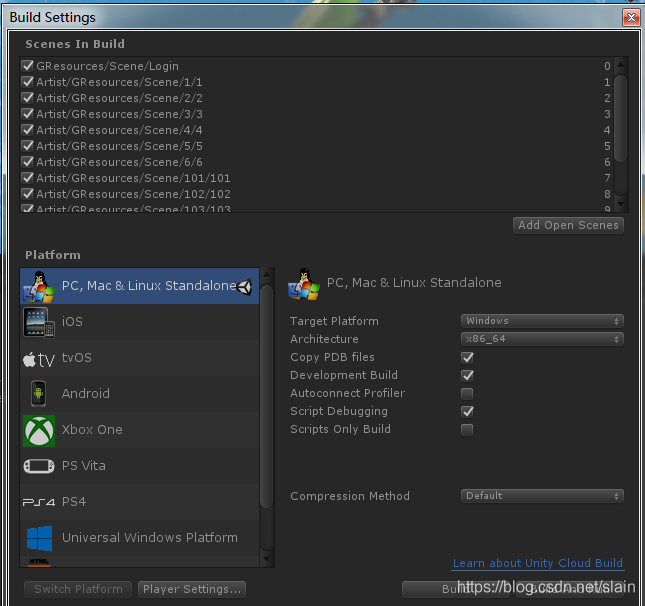This screenshot has width=645, height=606.
Task: Click the scenes list scroll up arrow
Action: tap(620, 64)
